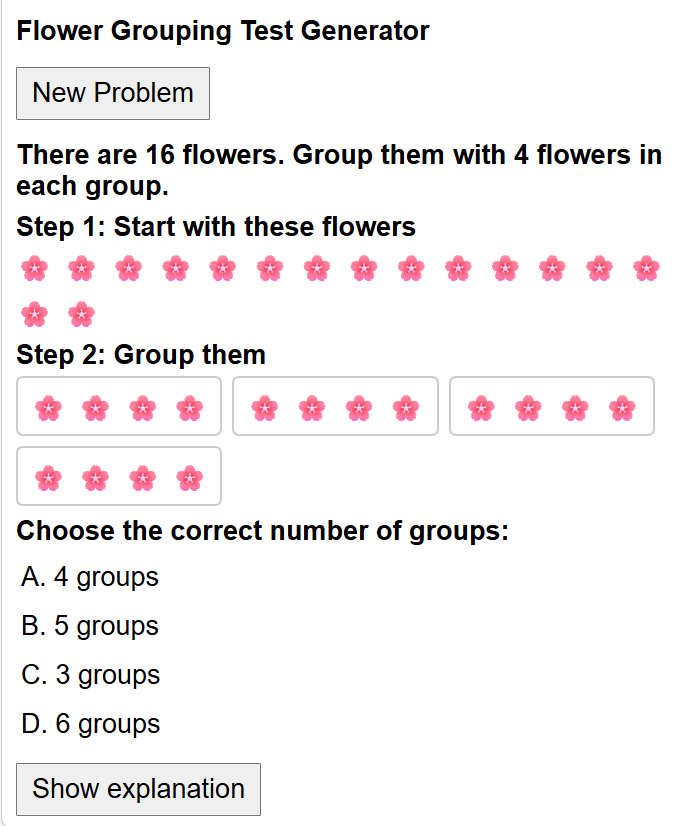Click the first flower in the third group box

[481, 407]
